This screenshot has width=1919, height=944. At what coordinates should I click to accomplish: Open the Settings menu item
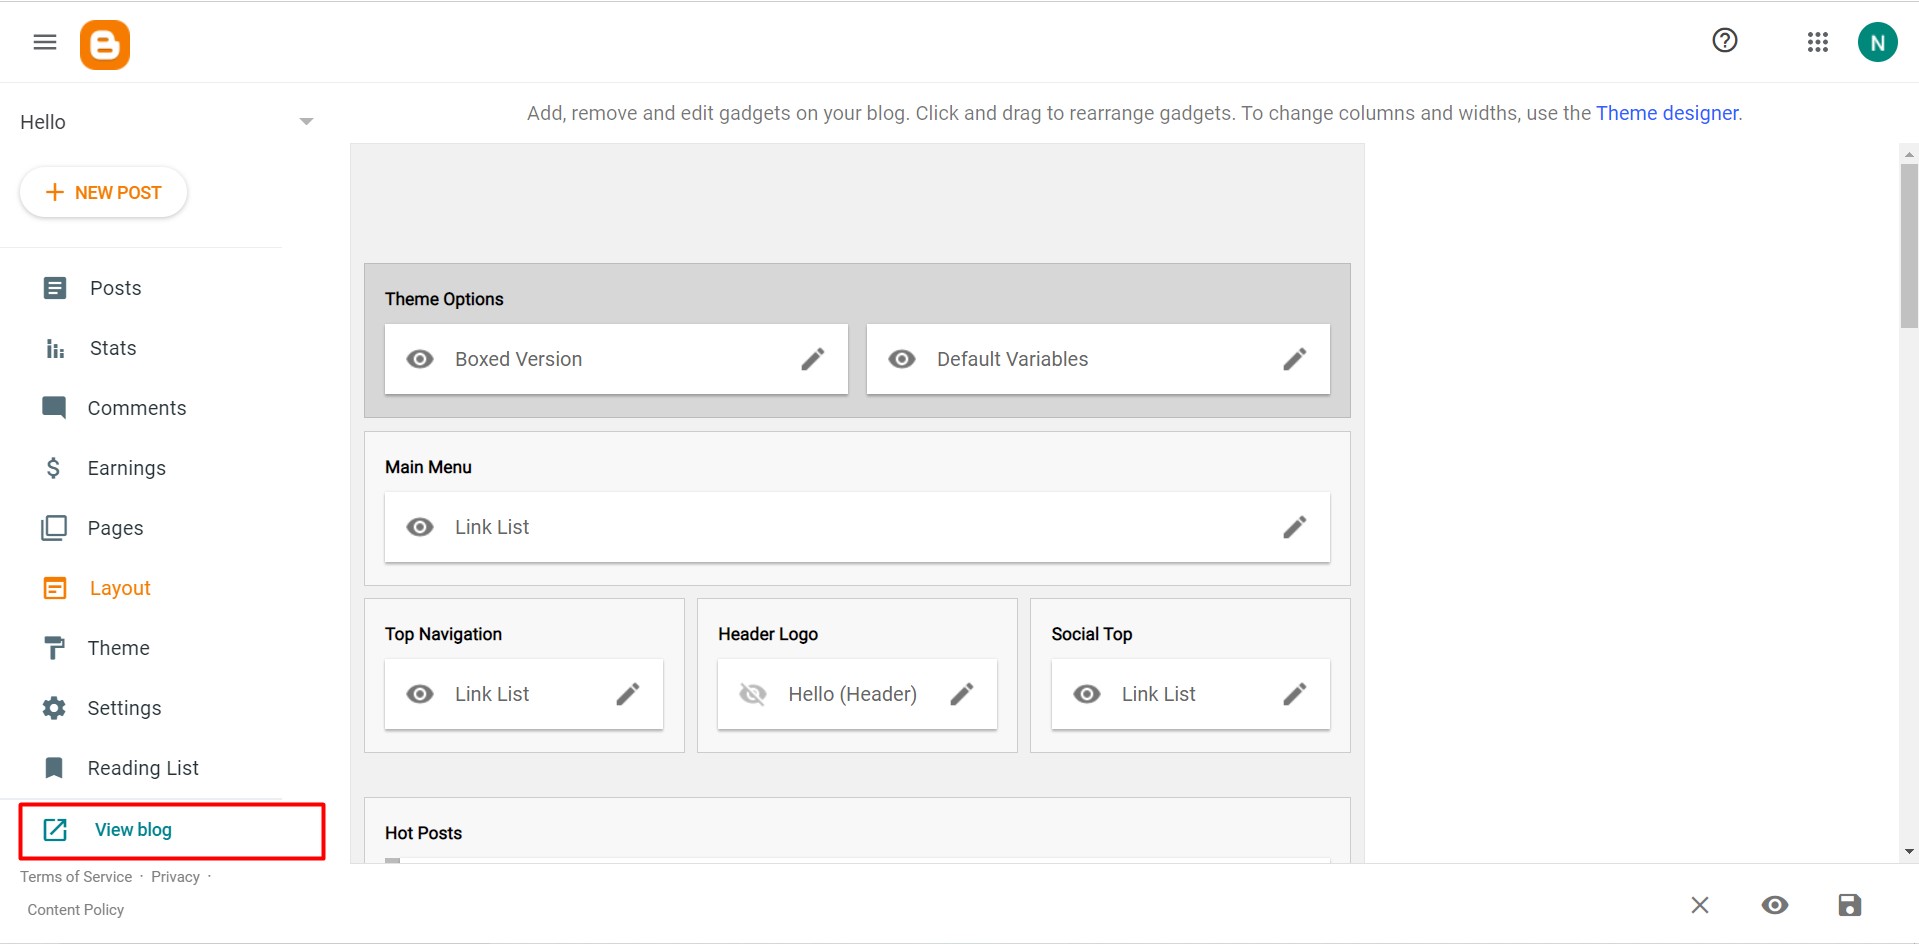[124, 708]
